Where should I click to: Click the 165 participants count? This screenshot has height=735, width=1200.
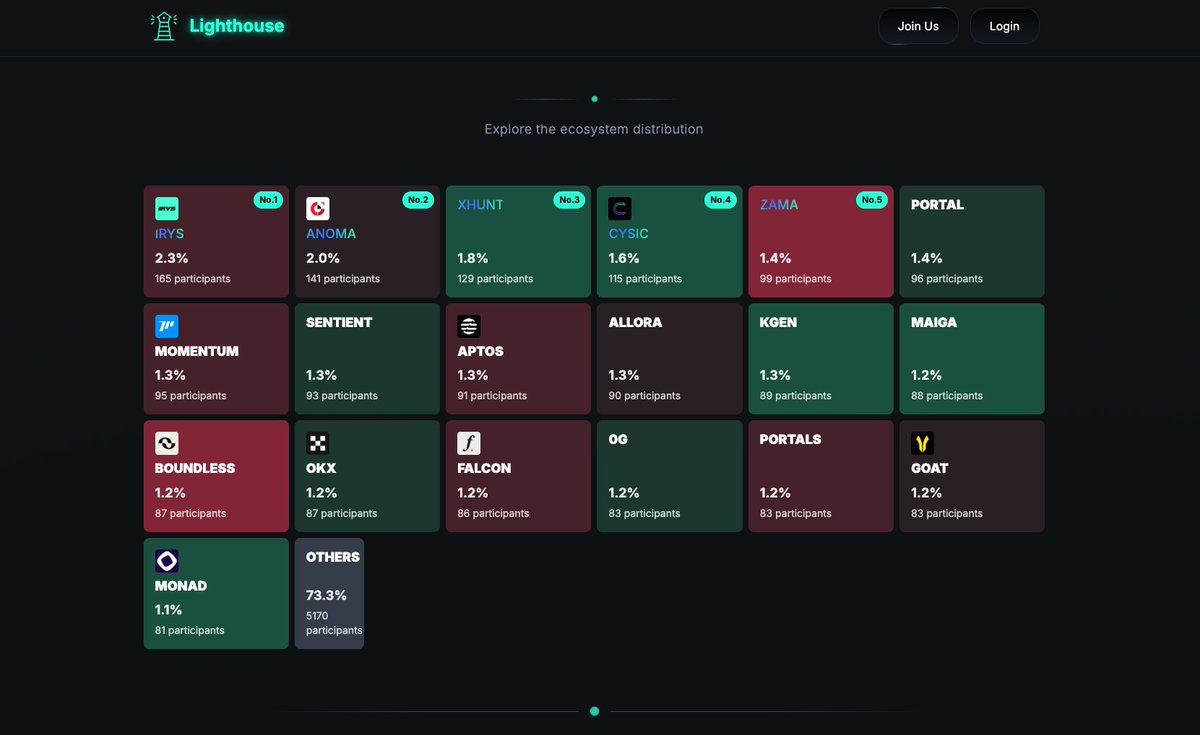click(x=193, y=279)
